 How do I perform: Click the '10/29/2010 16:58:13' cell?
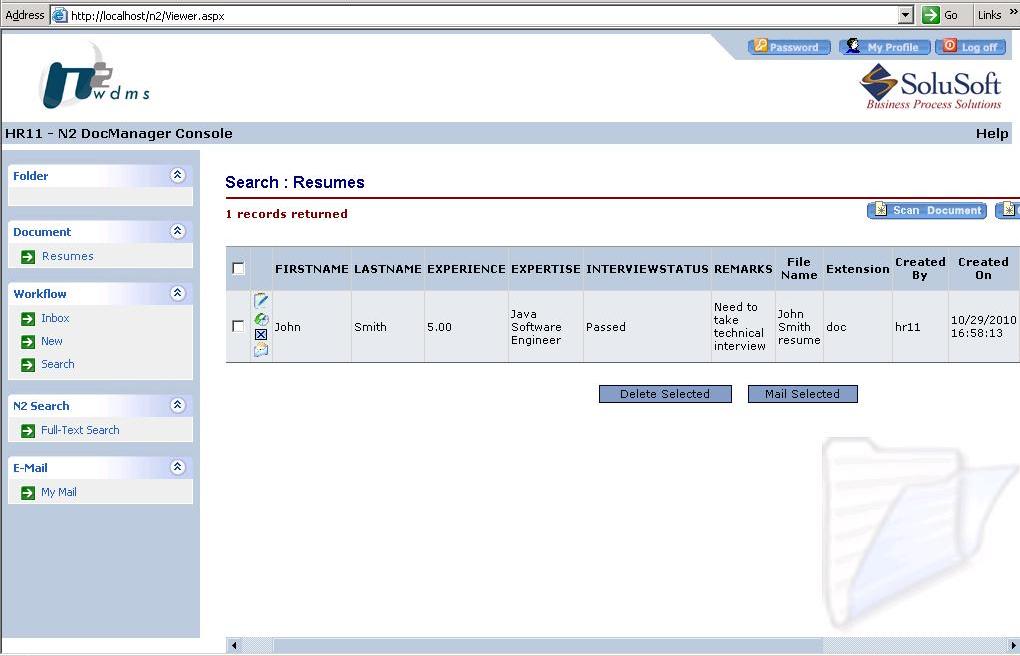coord(984,326)
